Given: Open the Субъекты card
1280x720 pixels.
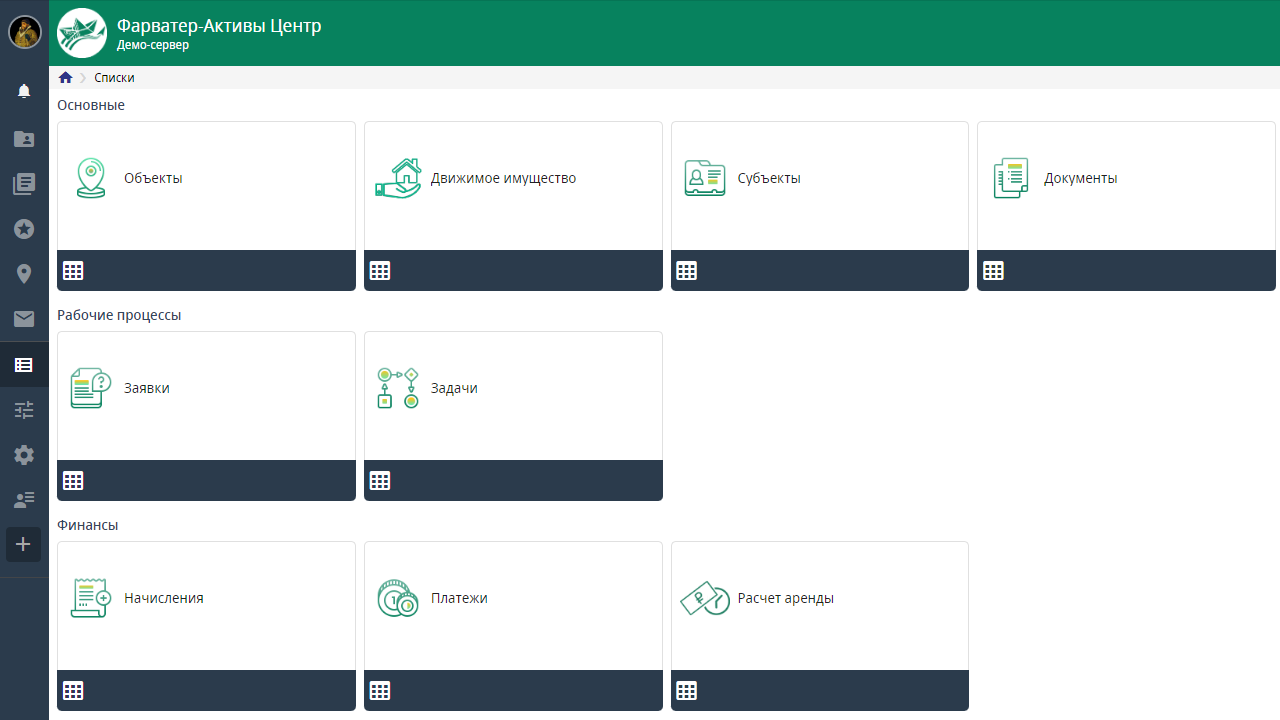Looking at the screenshot, I should (x=819, y=180).
